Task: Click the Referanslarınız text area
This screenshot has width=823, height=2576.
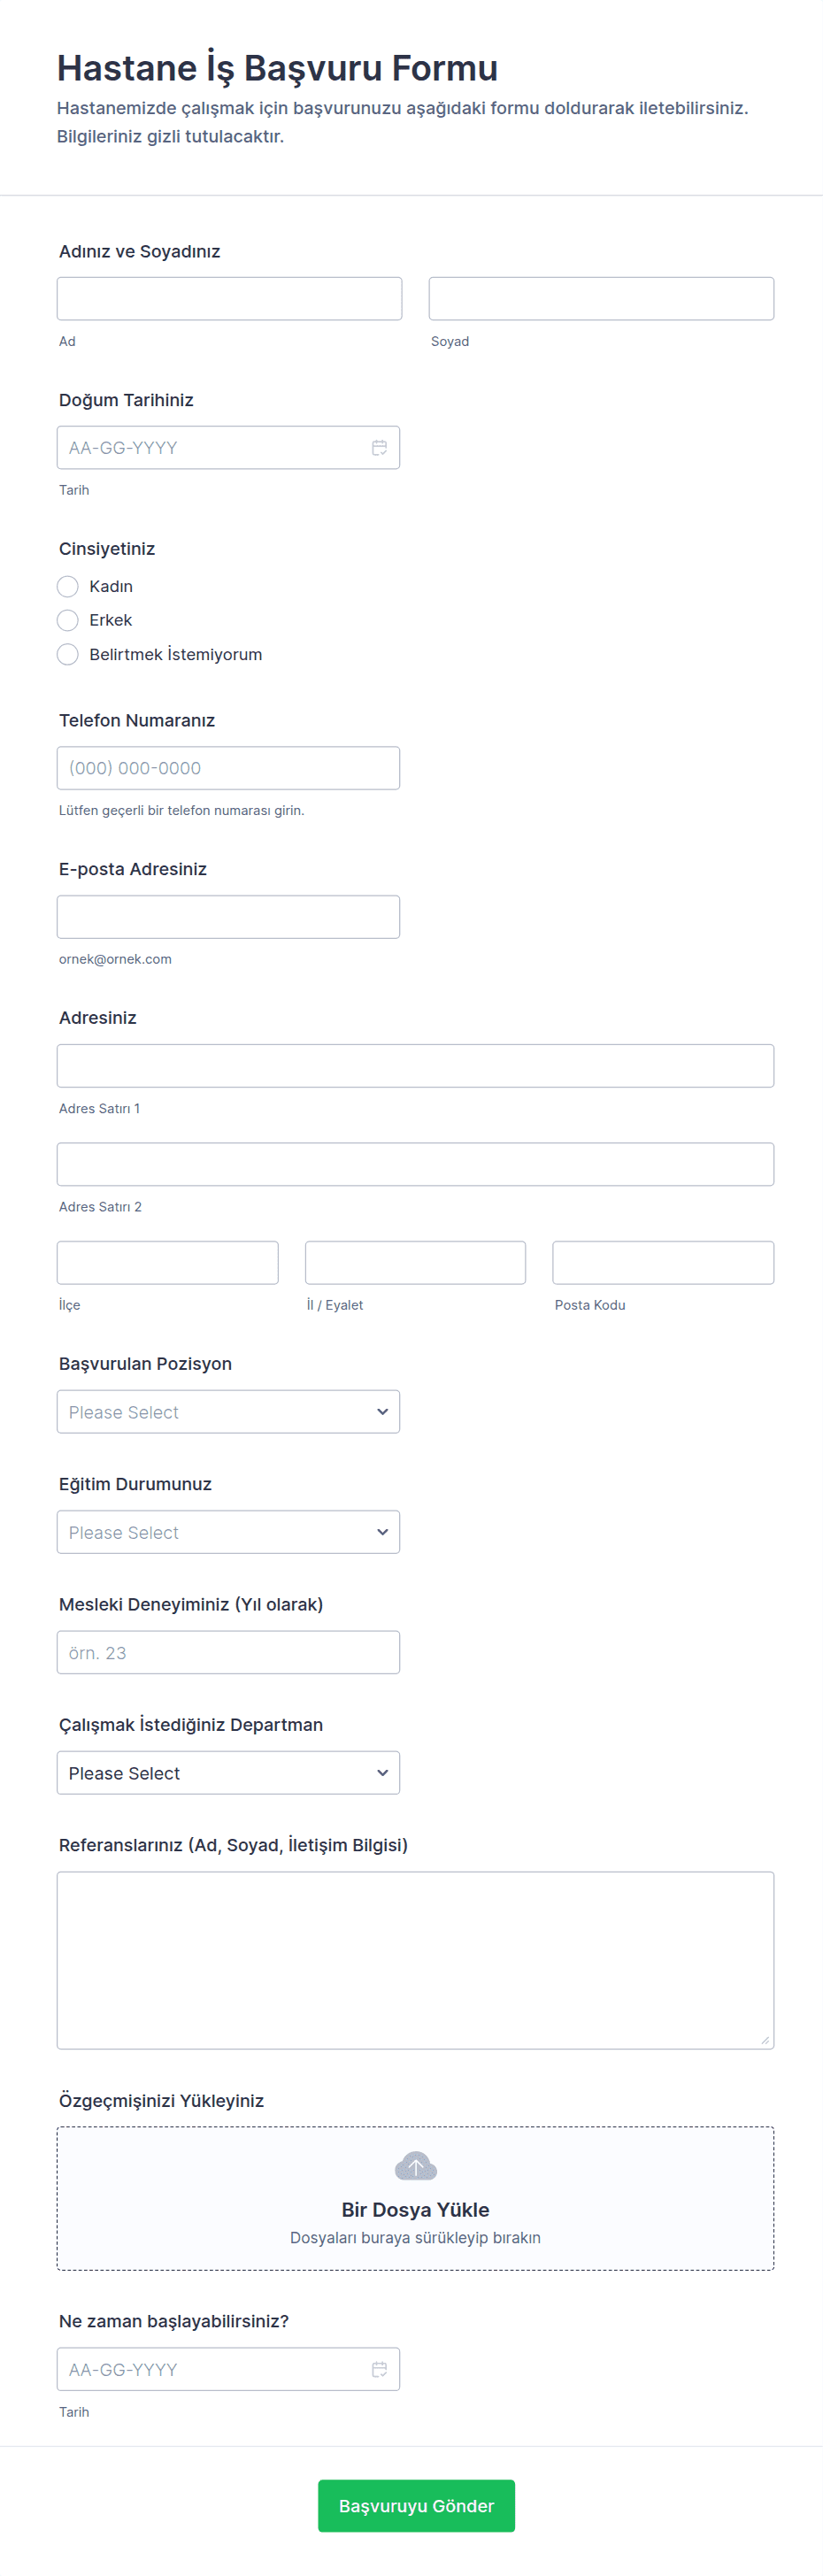Action: [x=415, y=1960]
